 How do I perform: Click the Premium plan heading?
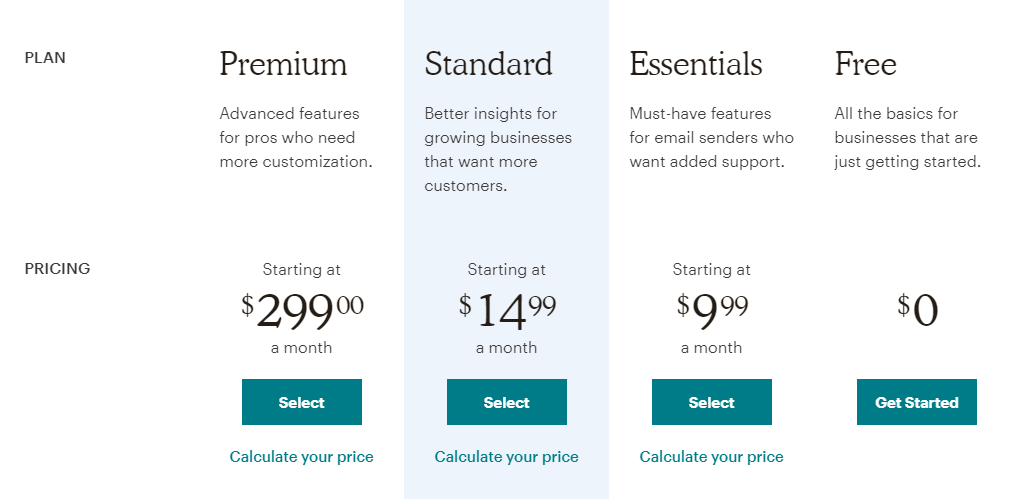(x=283, y=64)
